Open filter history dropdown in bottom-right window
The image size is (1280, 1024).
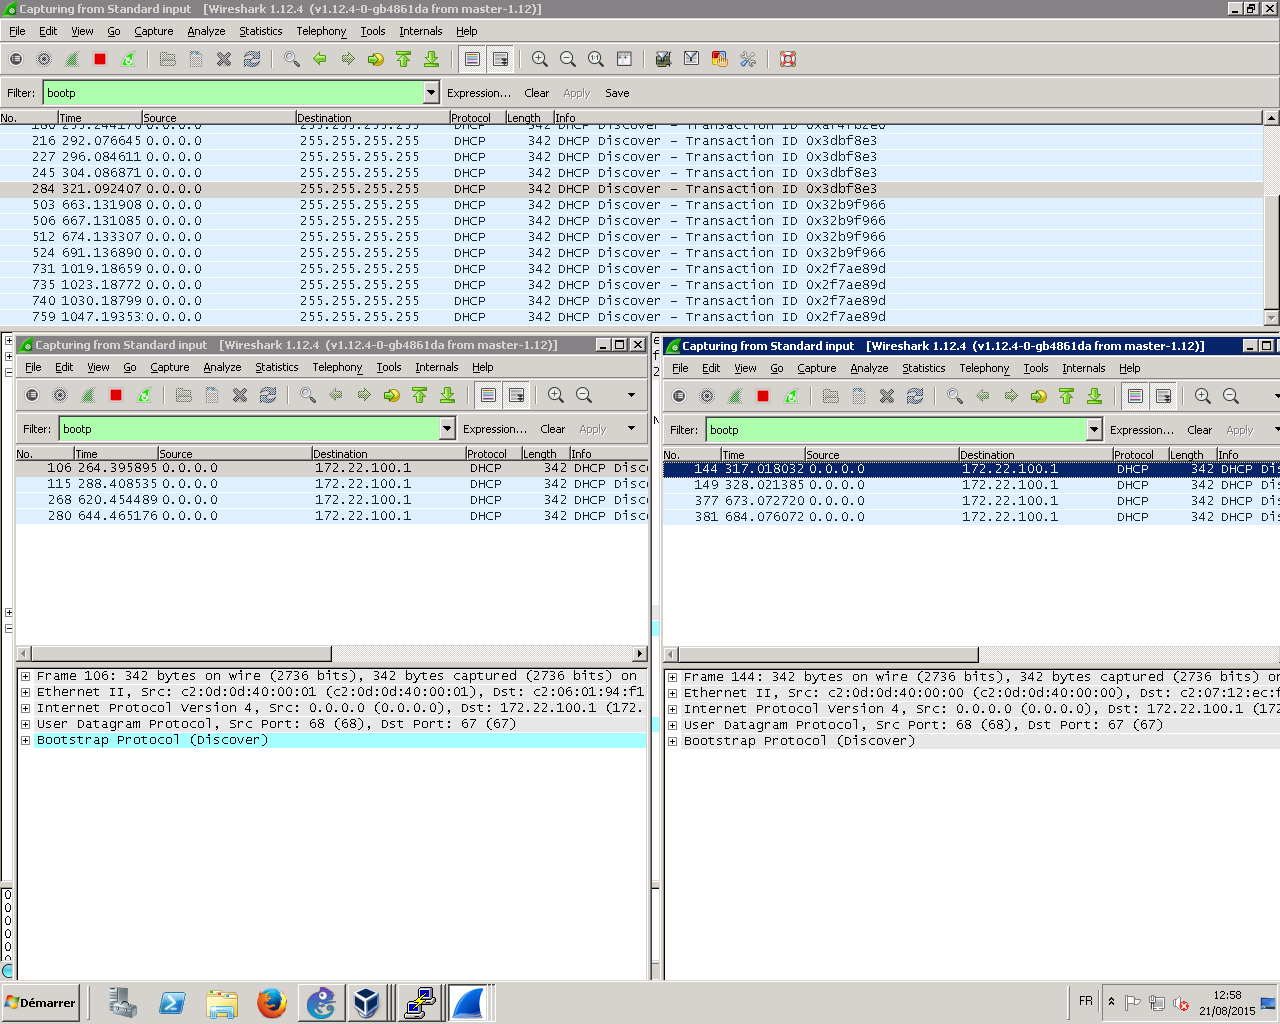point(1095,430)
